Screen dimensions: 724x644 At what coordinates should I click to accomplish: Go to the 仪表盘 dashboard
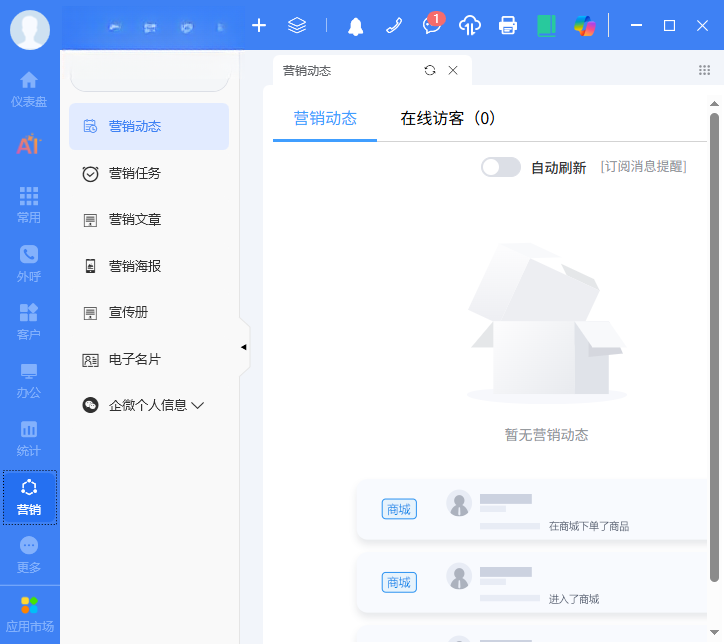click(29, 90)
